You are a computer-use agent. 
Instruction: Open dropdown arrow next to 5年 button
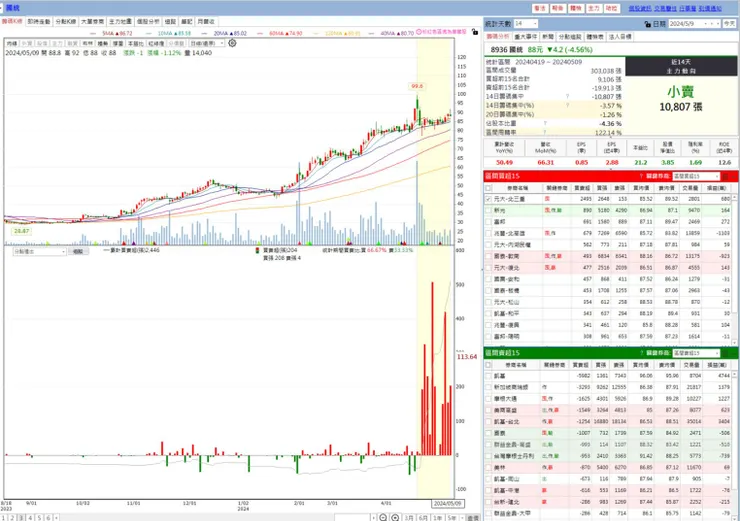pos(461,518)
